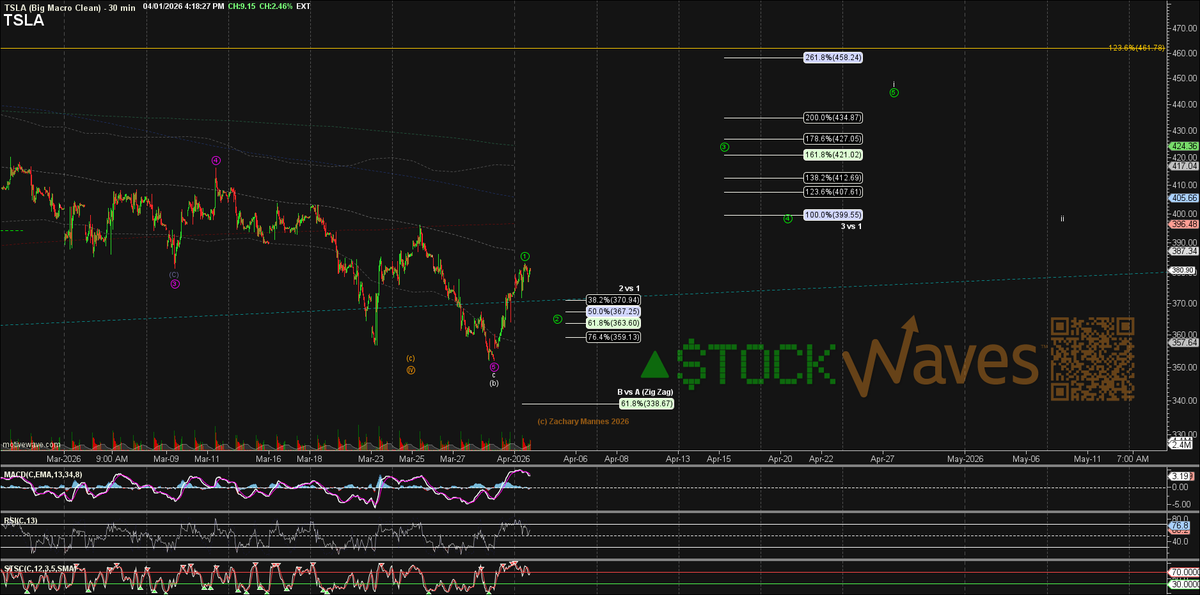Click the 138.2%(412.69) Fibonacci extension label
The width and height of the screenshot is (1200, 595).
(832, 177)
